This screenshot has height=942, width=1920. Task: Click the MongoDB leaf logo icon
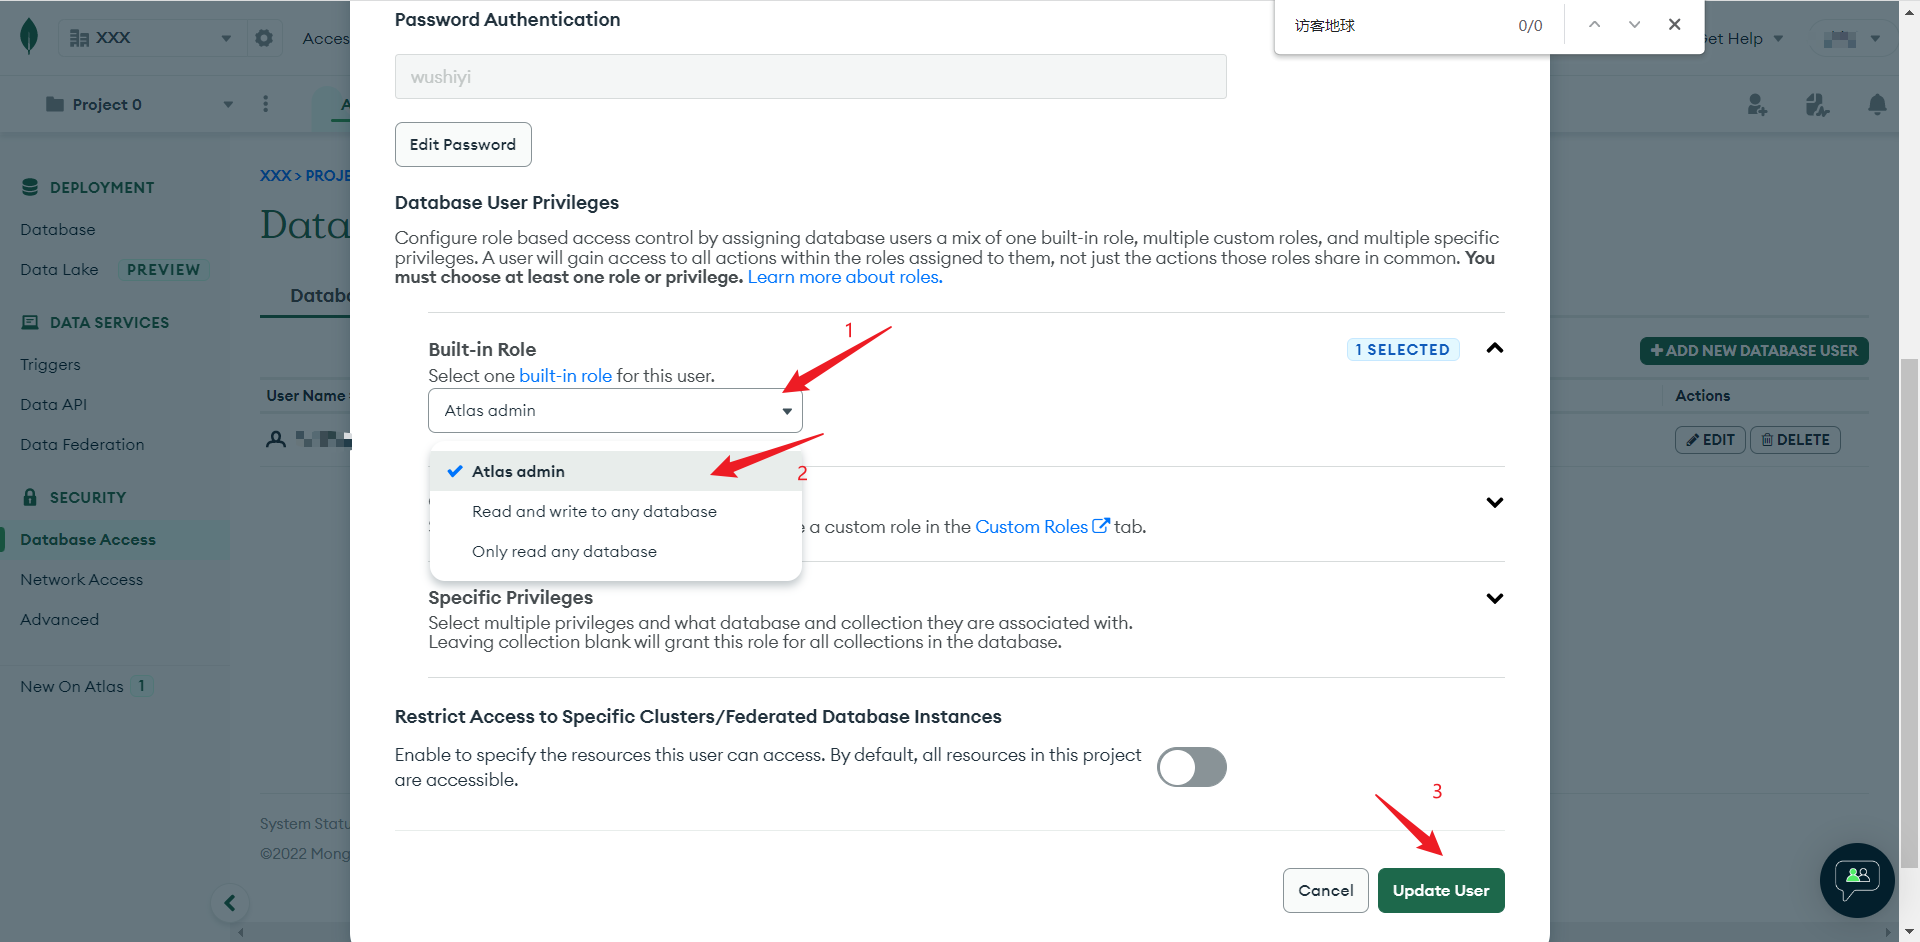pyautogui.click(x=29, y=37)
